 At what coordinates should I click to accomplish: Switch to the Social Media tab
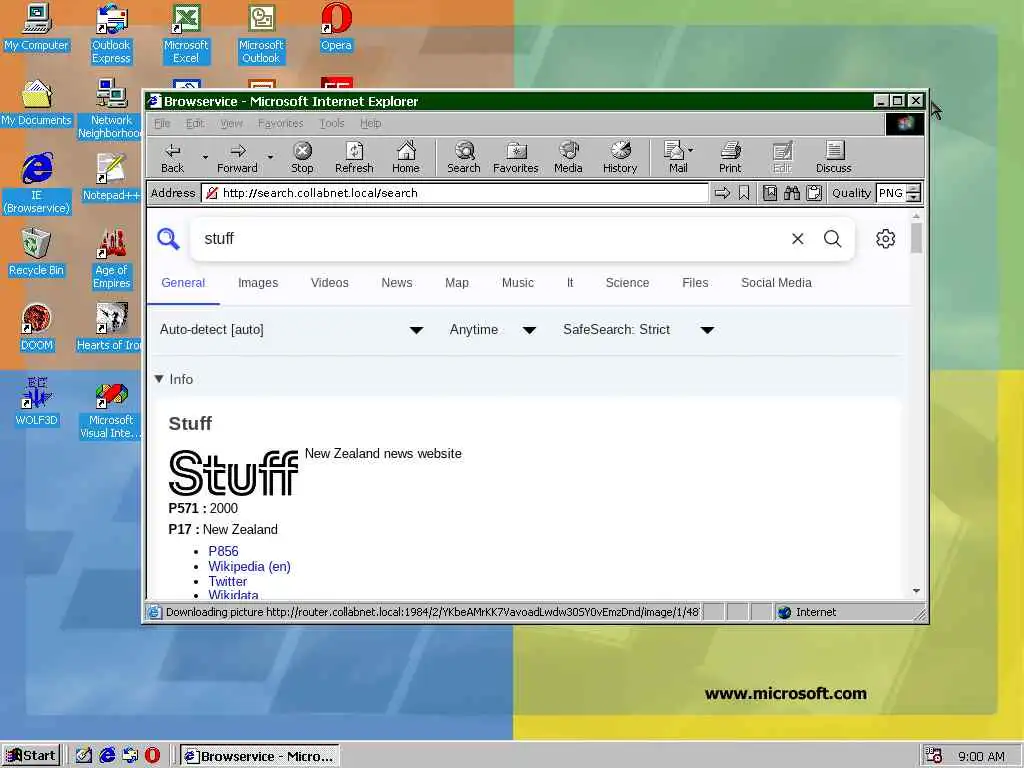(x=776, y=283)
